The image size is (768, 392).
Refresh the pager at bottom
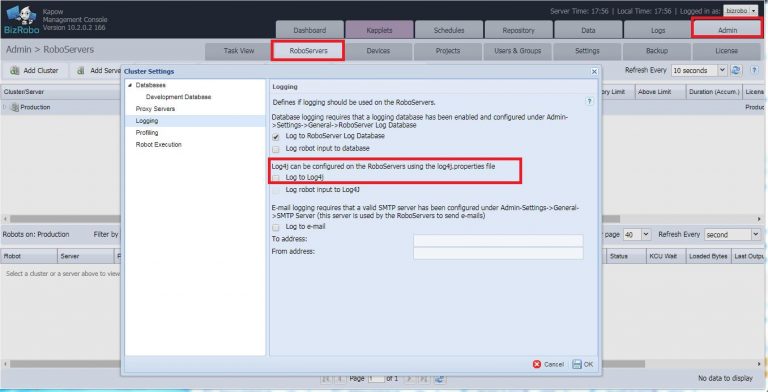[439, 379]
